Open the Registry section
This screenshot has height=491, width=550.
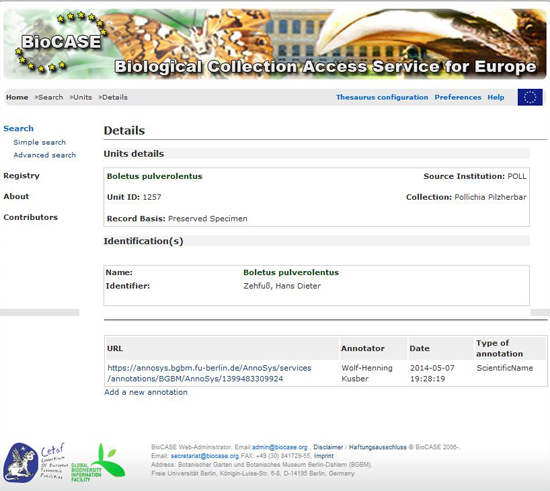click(x=21, y=176)
